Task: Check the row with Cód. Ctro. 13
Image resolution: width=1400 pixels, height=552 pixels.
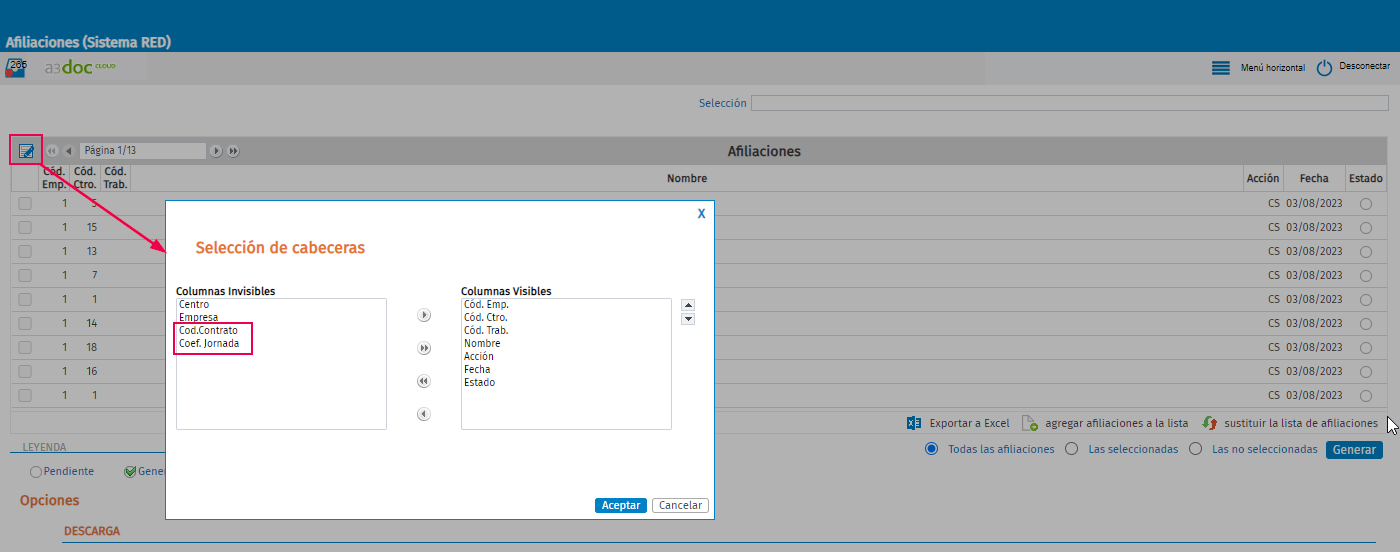Action: 25,251
